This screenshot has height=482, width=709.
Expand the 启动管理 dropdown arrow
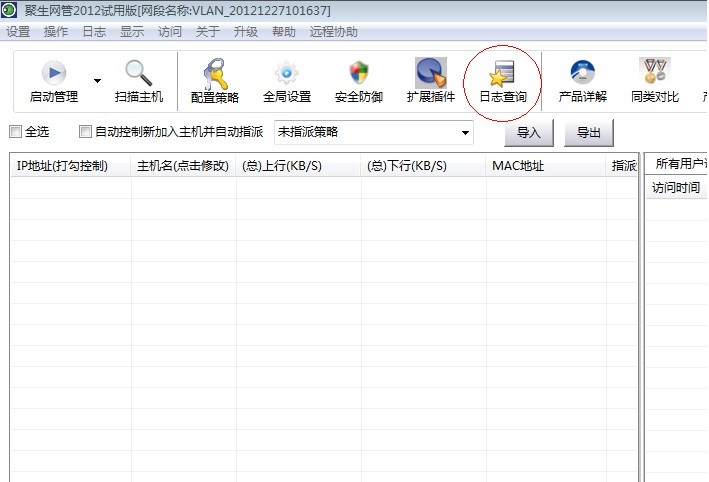pyautogui.click(x=97, y=81)
